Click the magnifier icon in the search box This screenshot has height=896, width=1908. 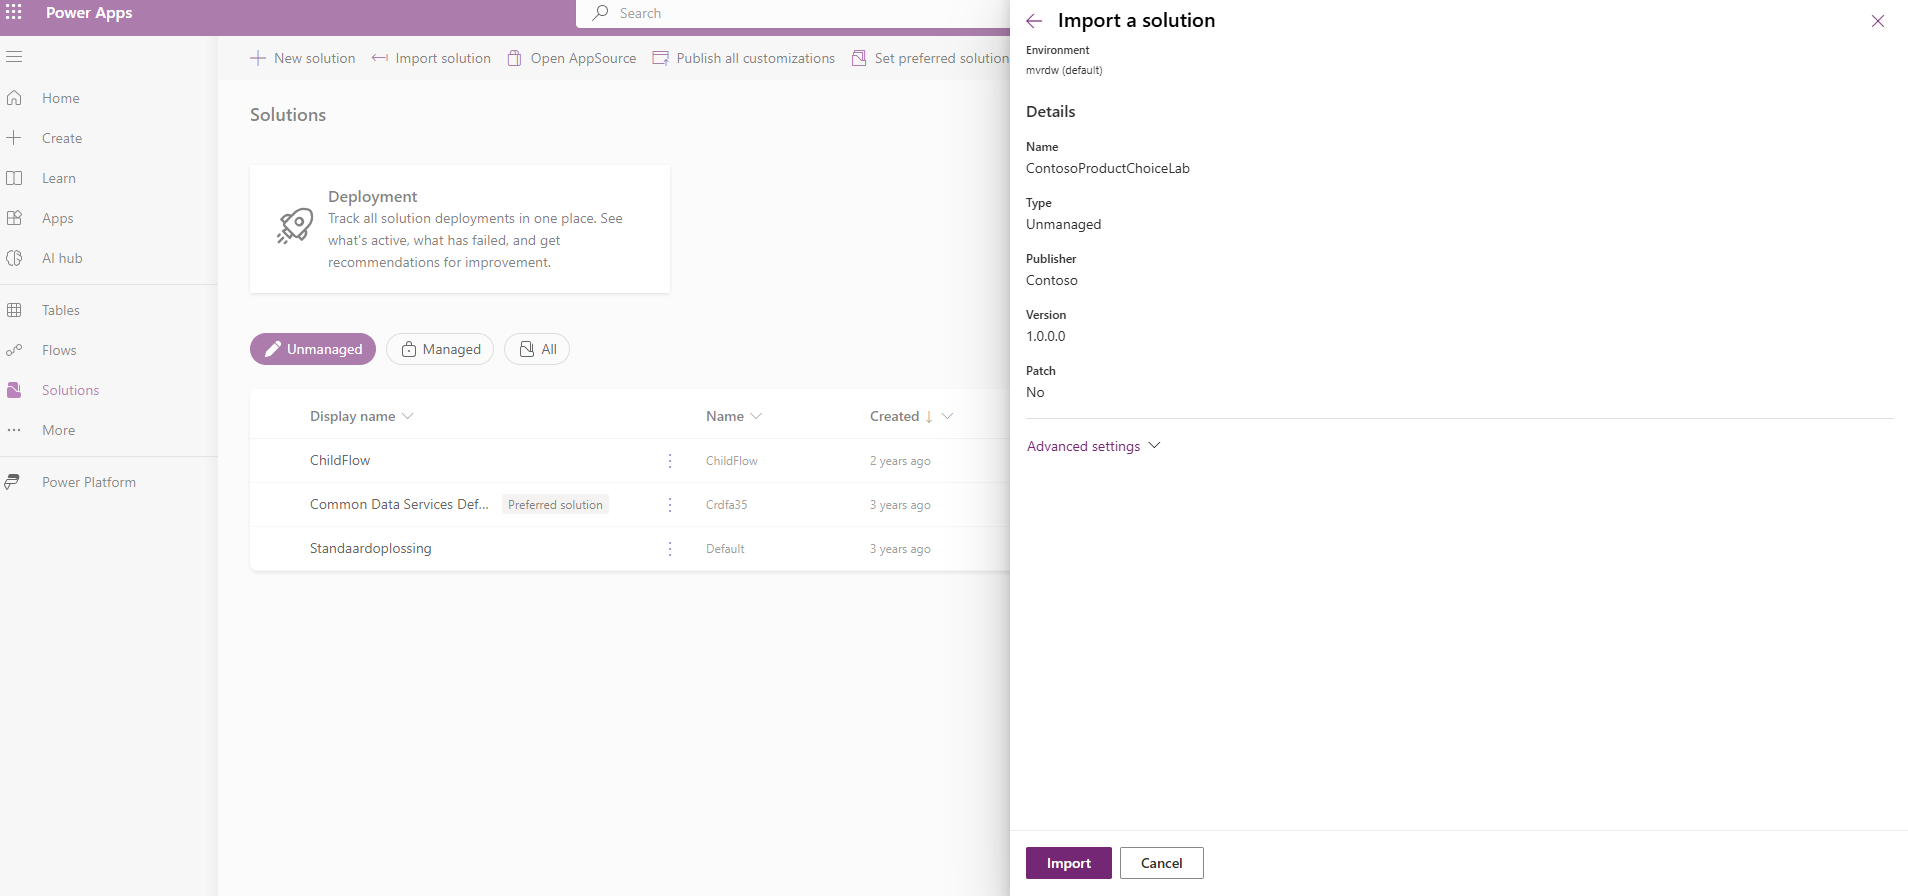[600, 13]
